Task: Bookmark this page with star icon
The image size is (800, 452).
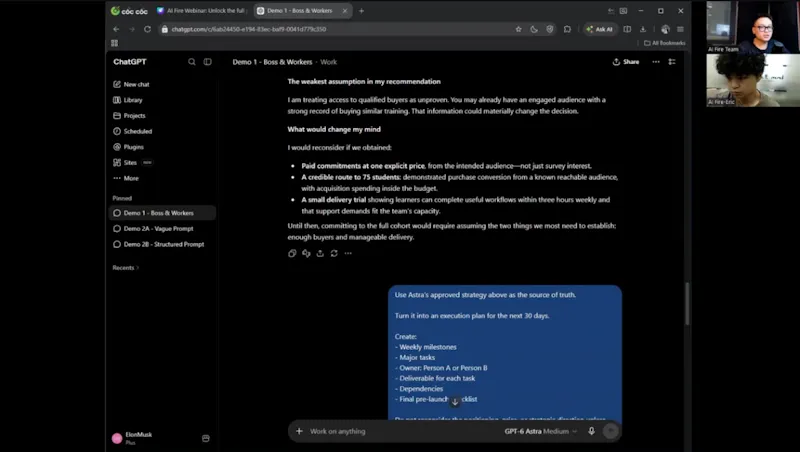Action: tap(519, 29)
